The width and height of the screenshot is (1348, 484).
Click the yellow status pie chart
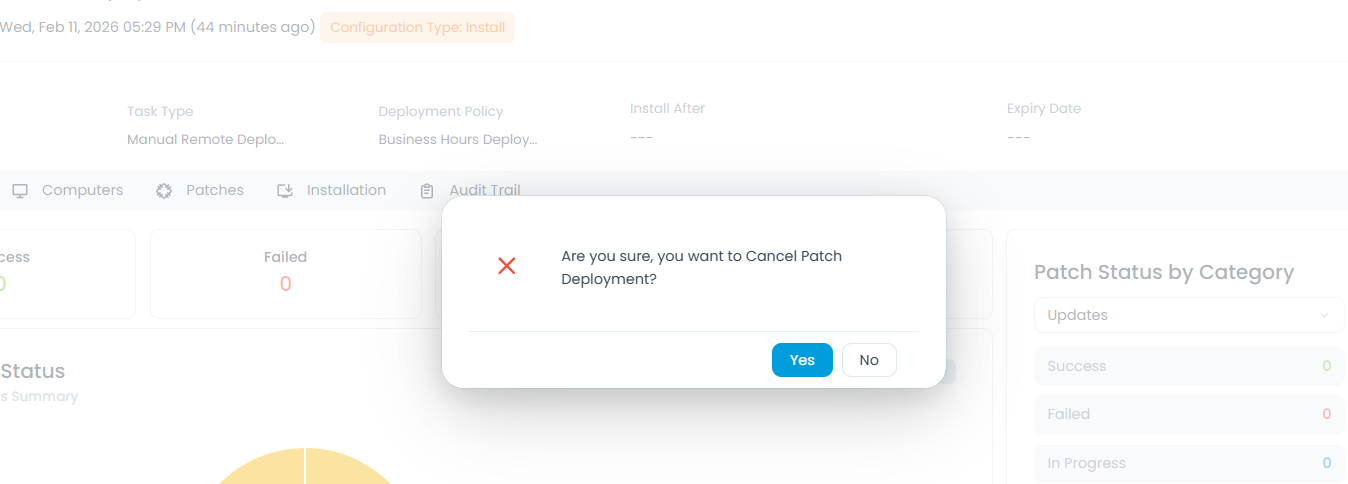[305, 468]
